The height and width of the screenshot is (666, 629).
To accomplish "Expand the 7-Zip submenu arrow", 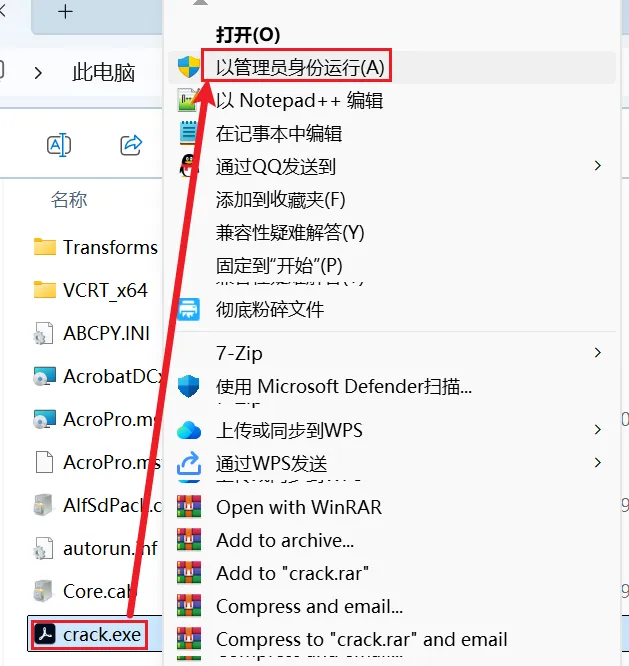I will click(598, 353).
